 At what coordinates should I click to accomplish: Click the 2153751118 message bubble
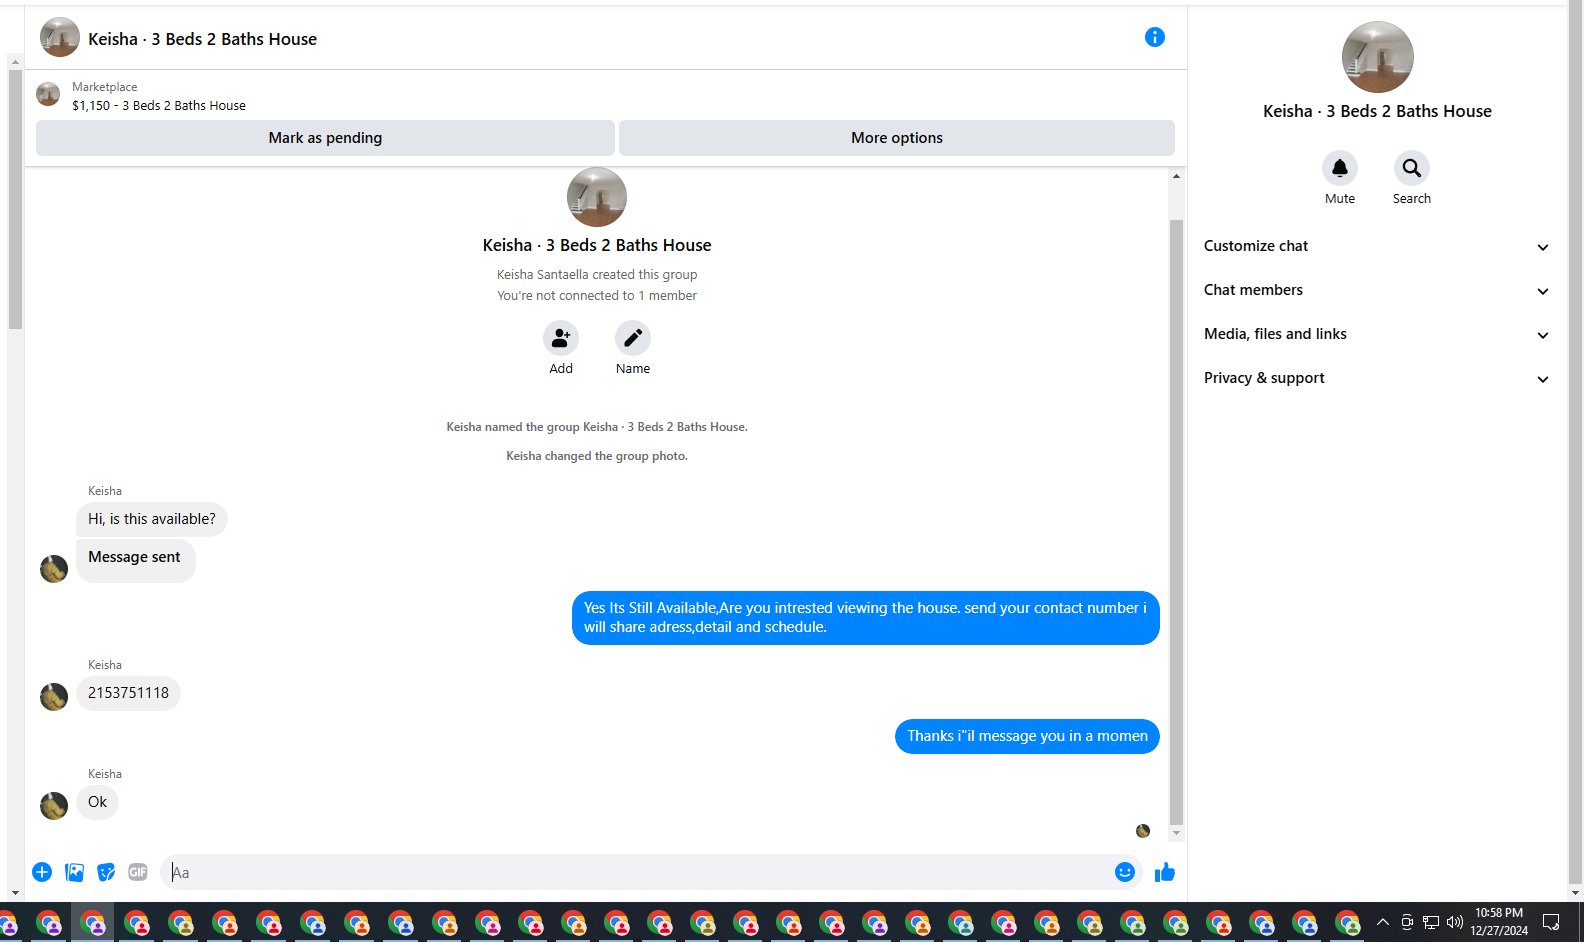point(128,693)
